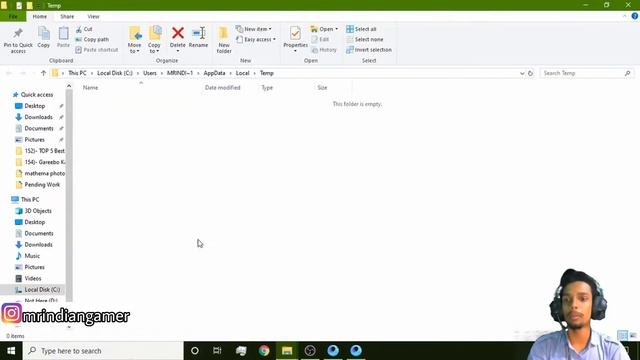
Task: Expand the New item dropdown
Action: pos(253,29)
